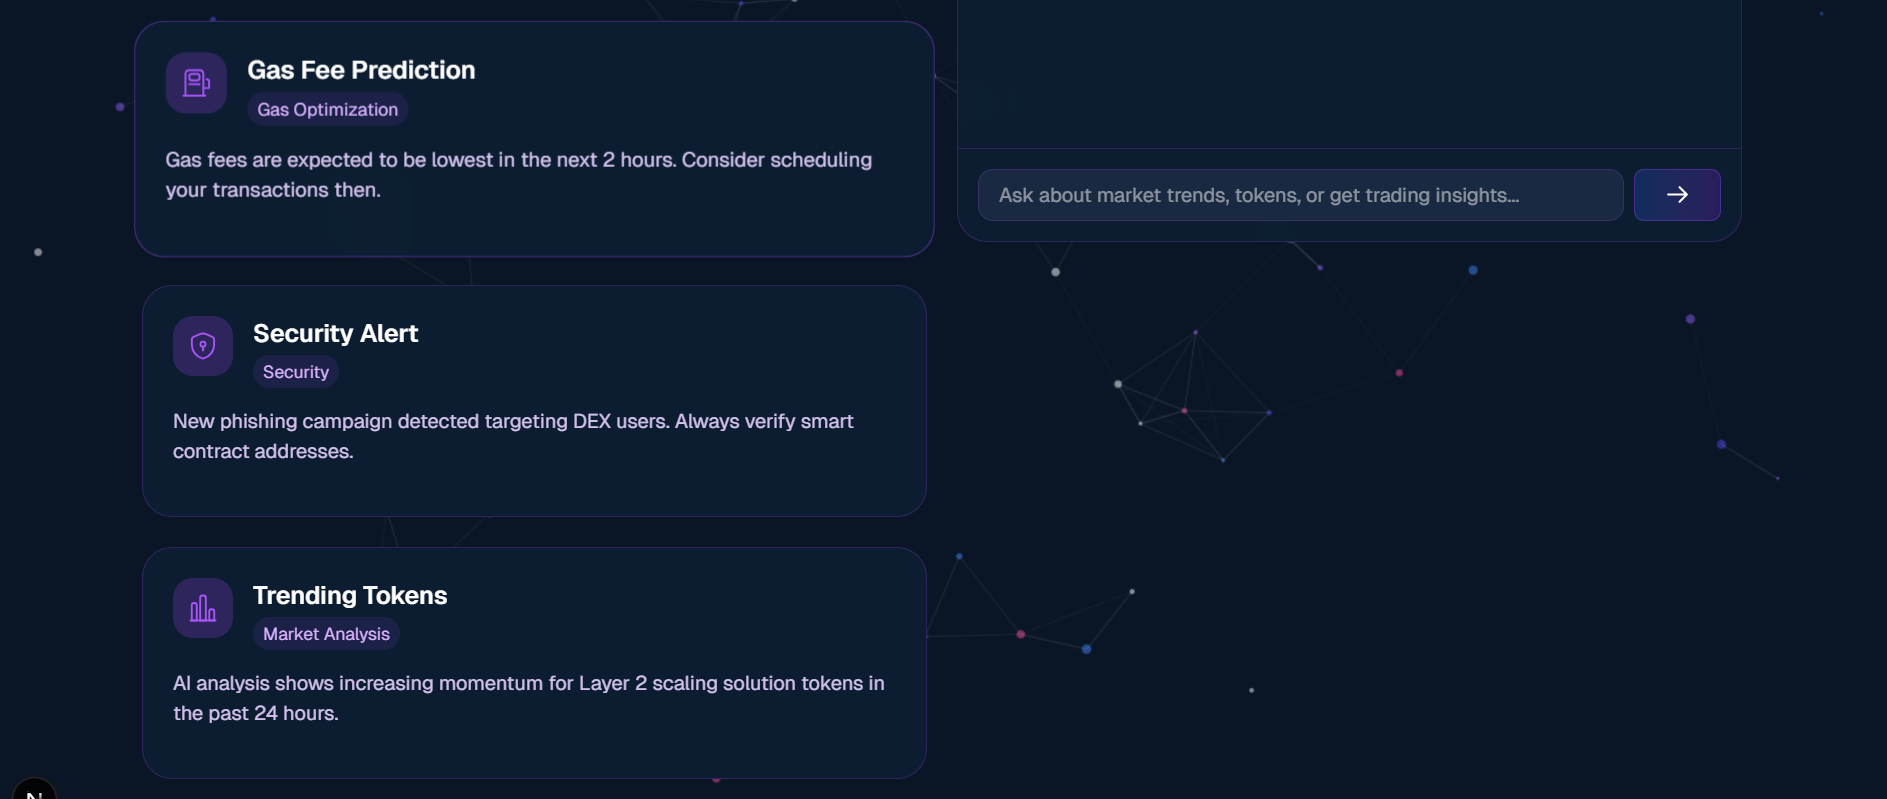The height and width of the screenshot is (799, 1887).
Task: Select the Market Analysis tag
Action: pos(326,634)
